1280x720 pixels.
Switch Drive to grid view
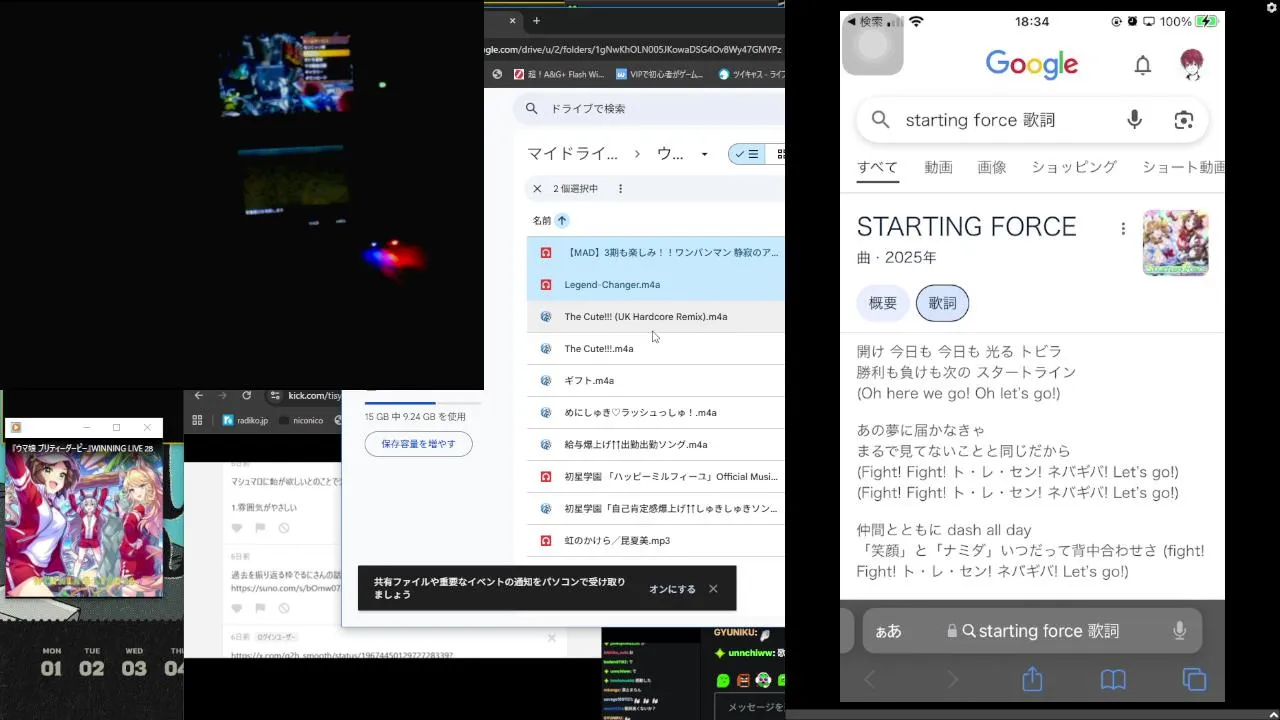pos(778,154)
